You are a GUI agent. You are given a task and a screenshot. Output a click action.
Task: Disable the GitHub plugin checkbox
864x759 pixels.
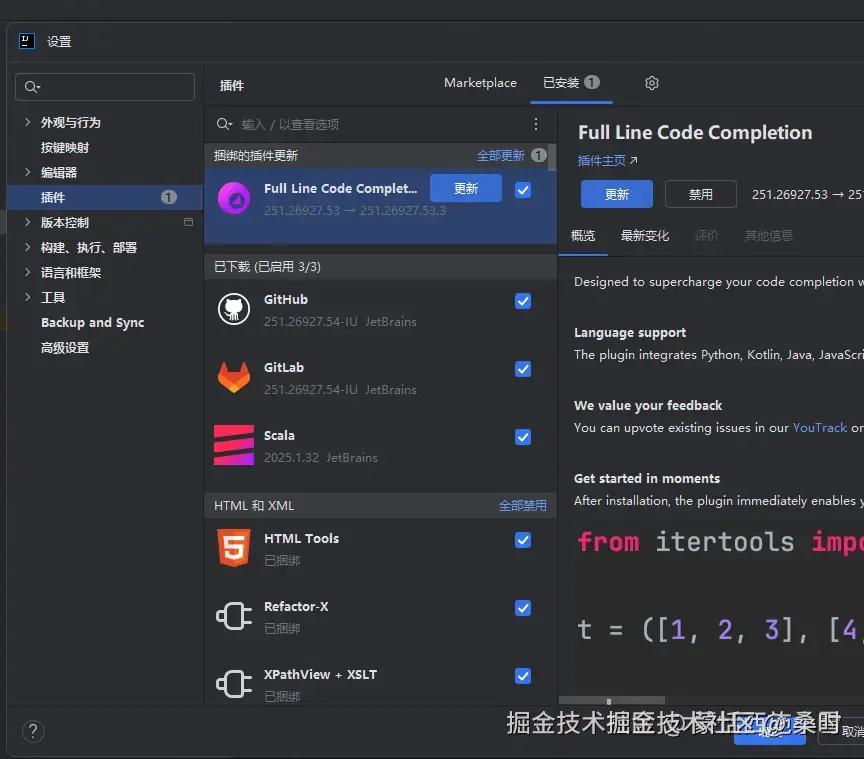tap(523, 301)
